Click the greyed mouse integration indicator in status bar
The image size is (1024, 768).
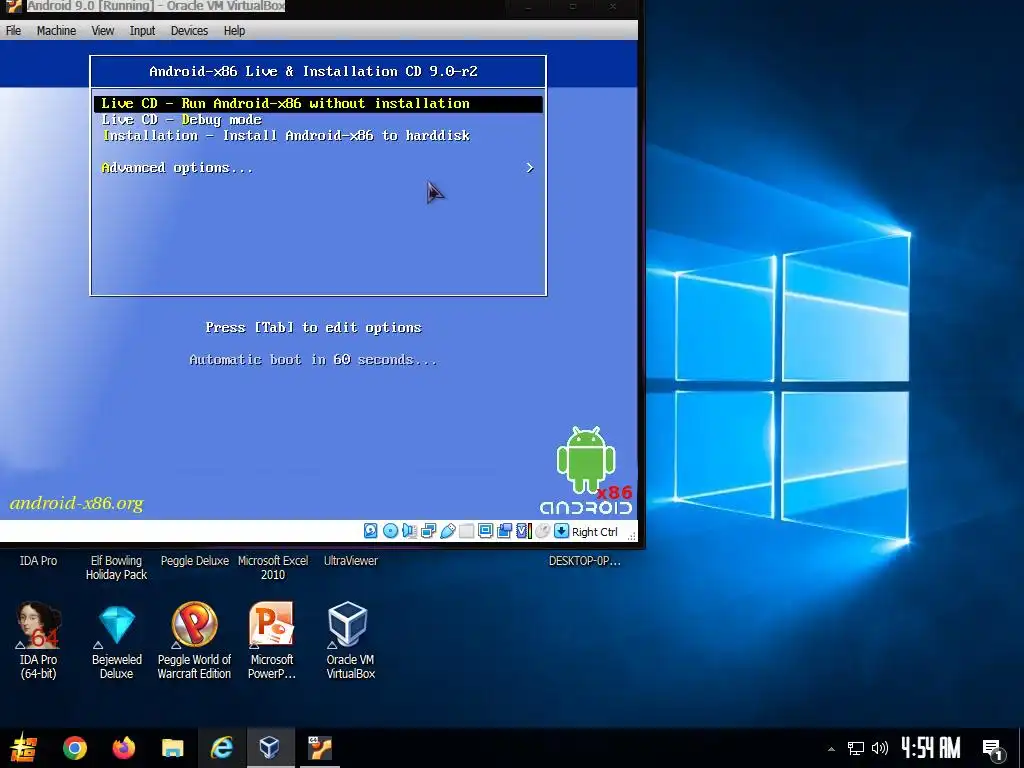coord(543,531)
